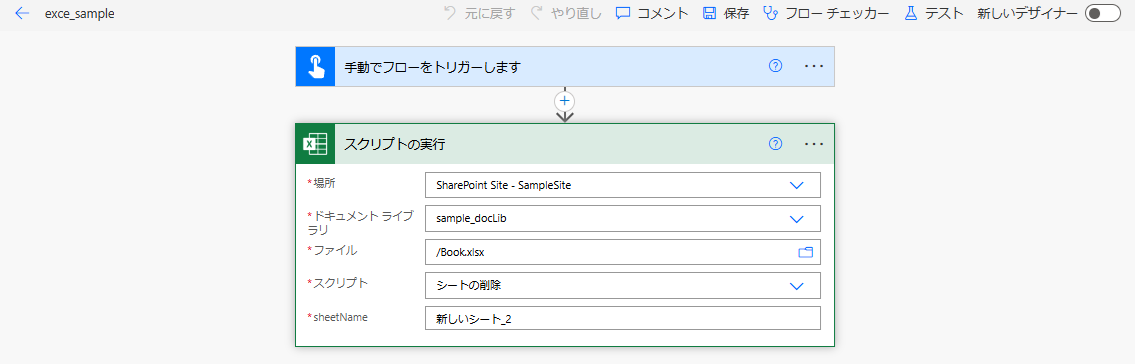Click やり直し redo button

pyautogui.click(x=565, y=13)
